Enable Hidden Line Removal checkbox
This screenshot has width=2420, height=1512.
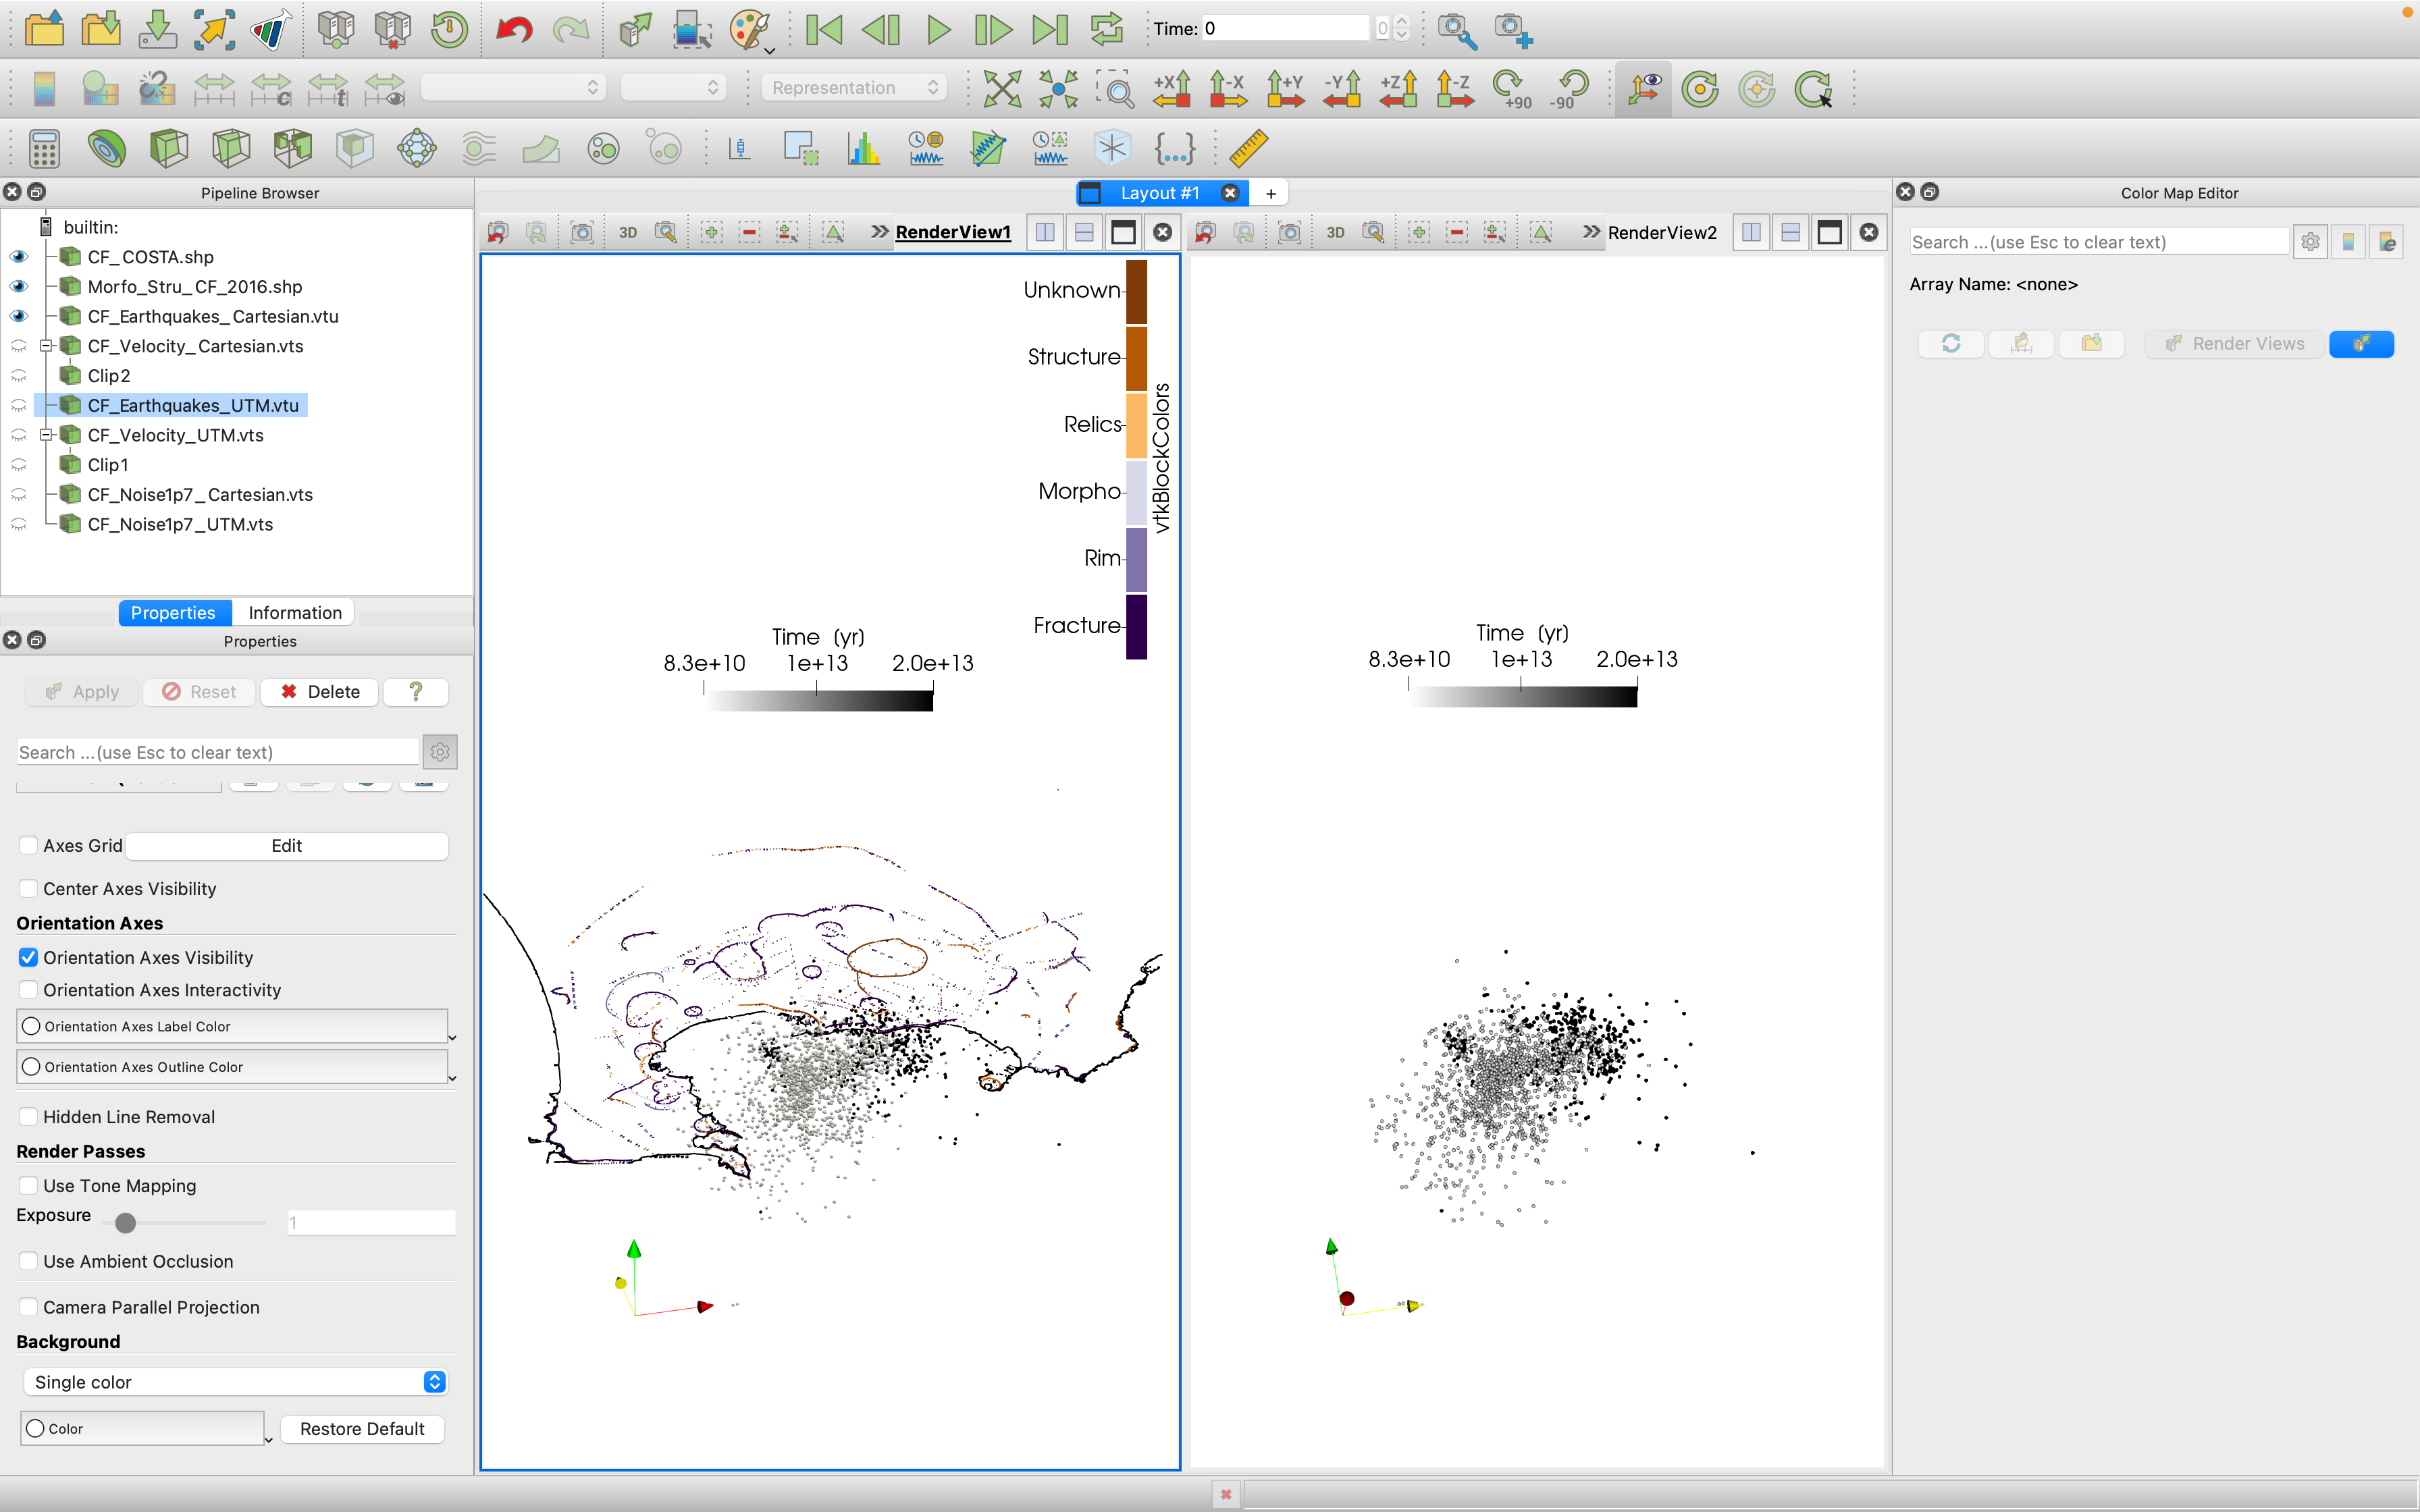click(28, 1115)
